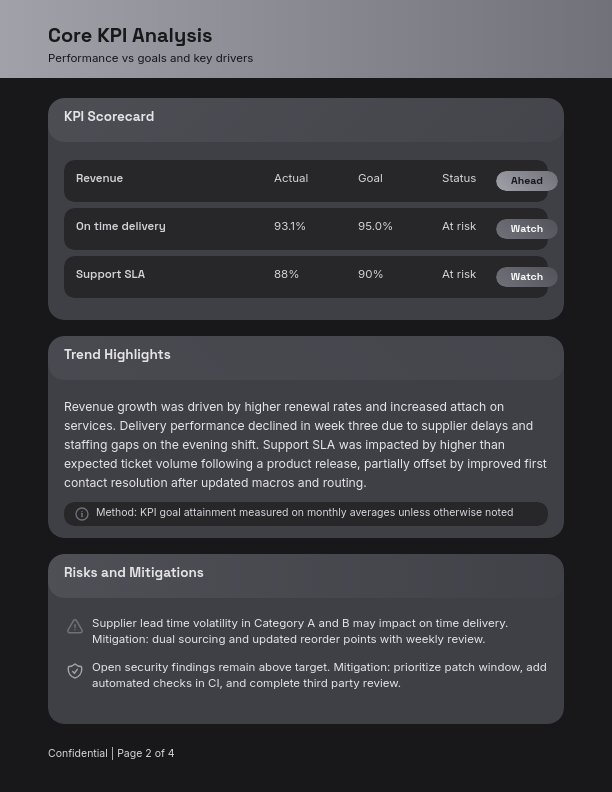Click the Revenue row label
Image resolution: width=612 pixels, height=792 pixels.
coord(99,179)
